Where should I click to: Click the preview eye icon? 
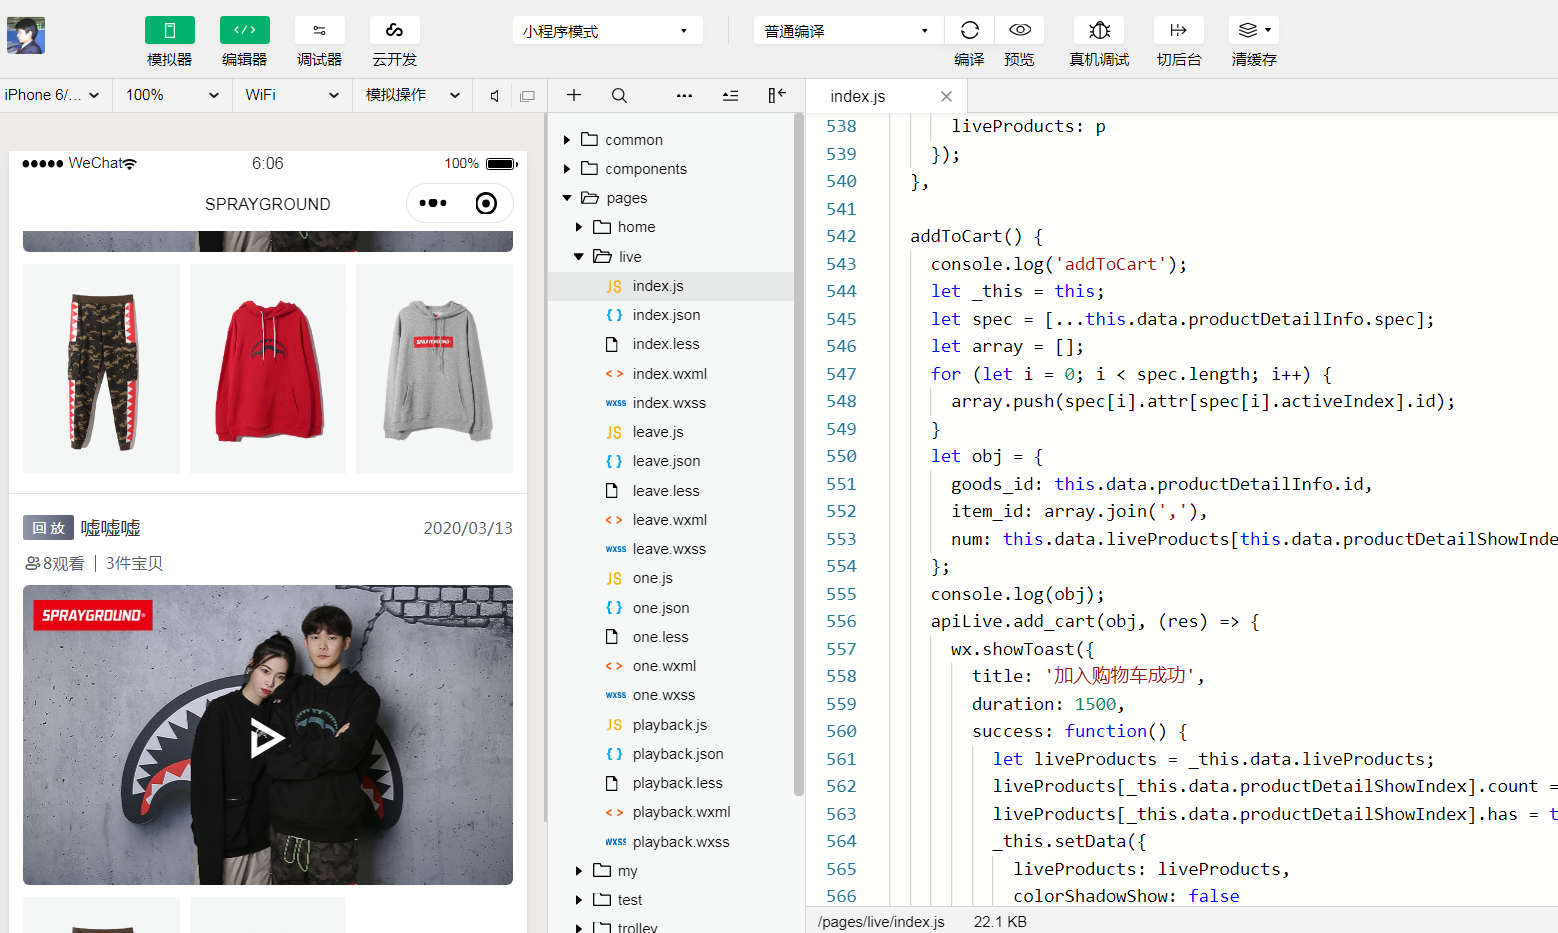pos(1019,31)
